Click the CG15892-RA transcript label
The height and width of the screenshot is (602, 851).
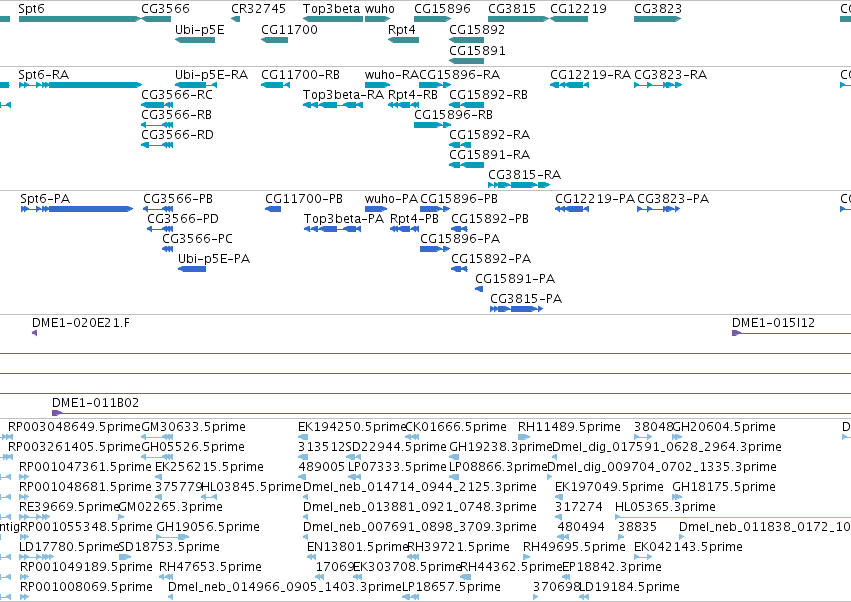point(490,135)
